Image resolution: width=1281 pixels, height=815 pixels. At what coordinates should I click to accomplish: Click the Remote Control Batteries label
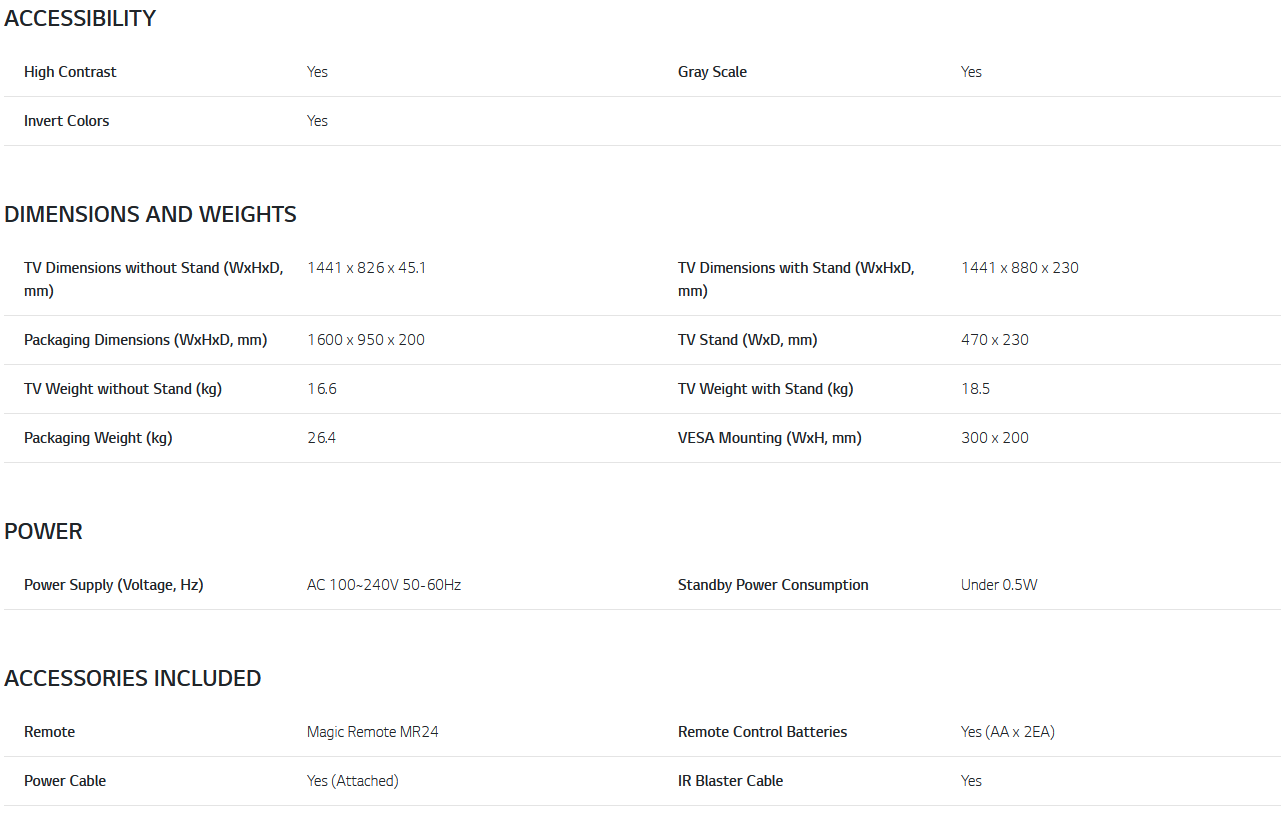point(762,732)
